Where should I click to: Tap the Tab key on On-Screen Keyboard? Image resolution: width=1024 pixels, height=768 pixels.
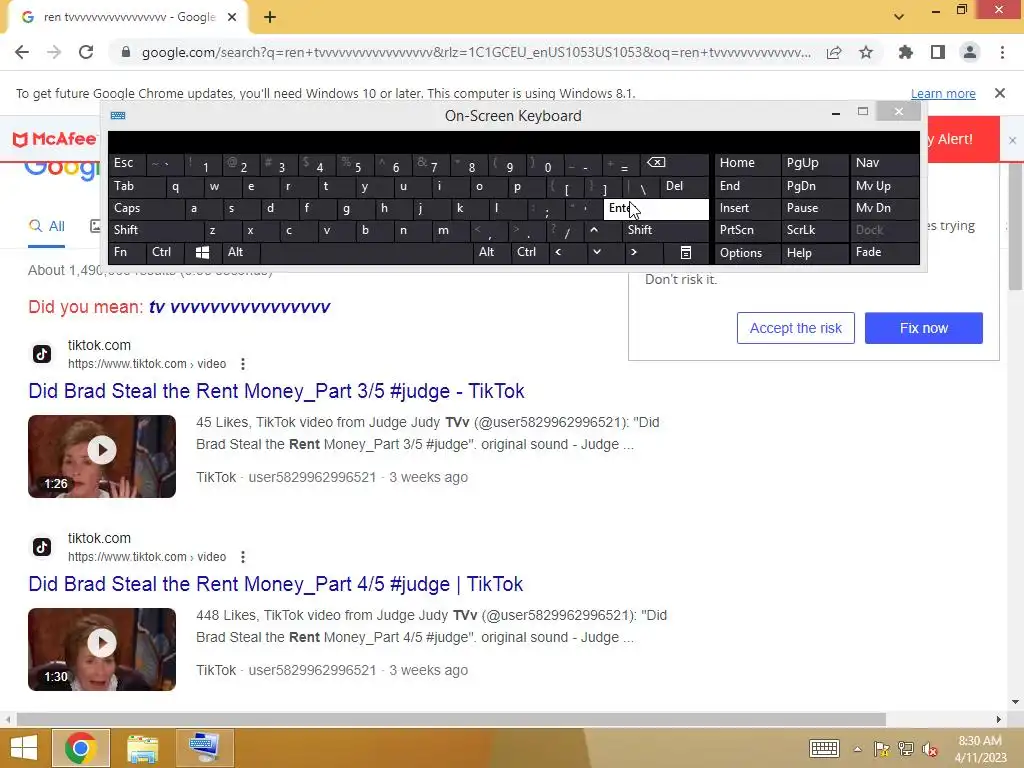point(136,187)
